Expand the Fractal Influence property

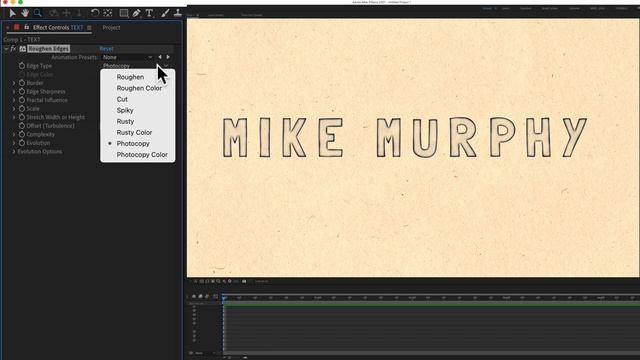pyautogui.click(x=14, y=100)
